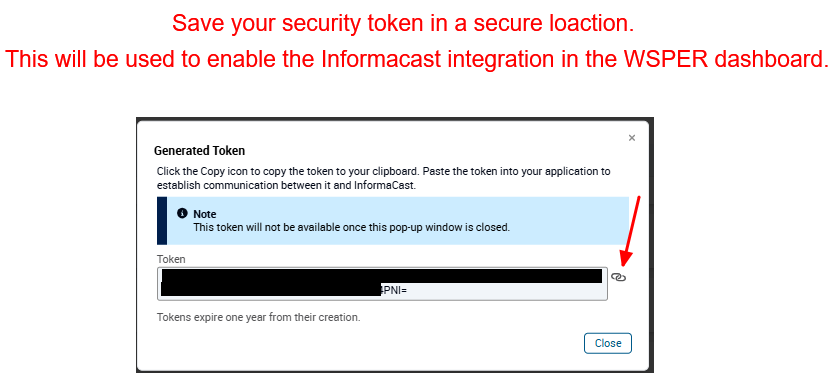Click the red 'Informacast integration' sentence
The width and height of the screenshot is (835, 373).
tap(415, 59)
